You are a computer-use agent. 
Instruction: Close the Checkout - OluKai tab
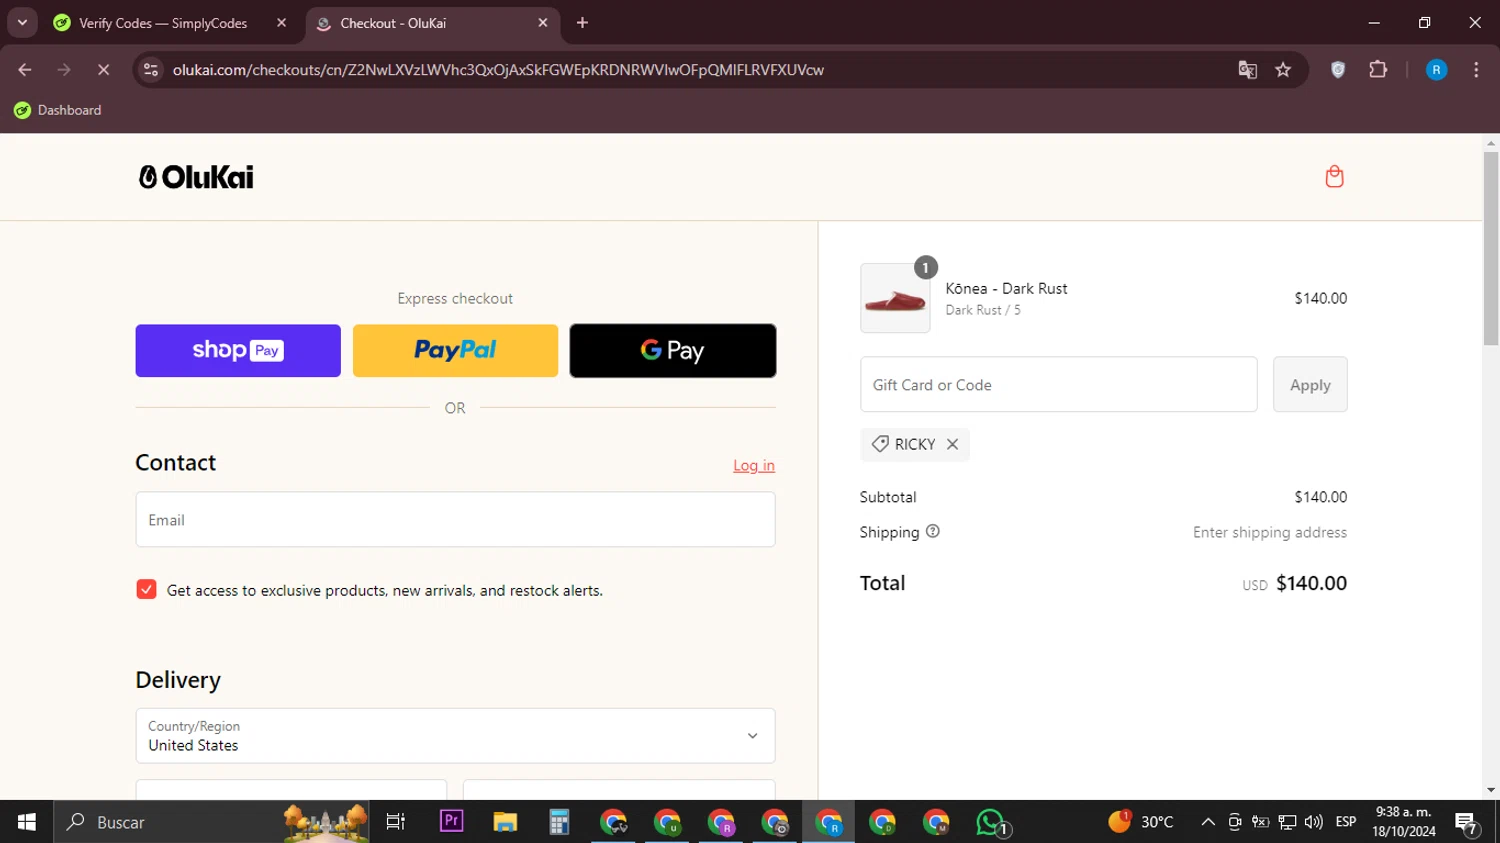click(x=543, y=23)
